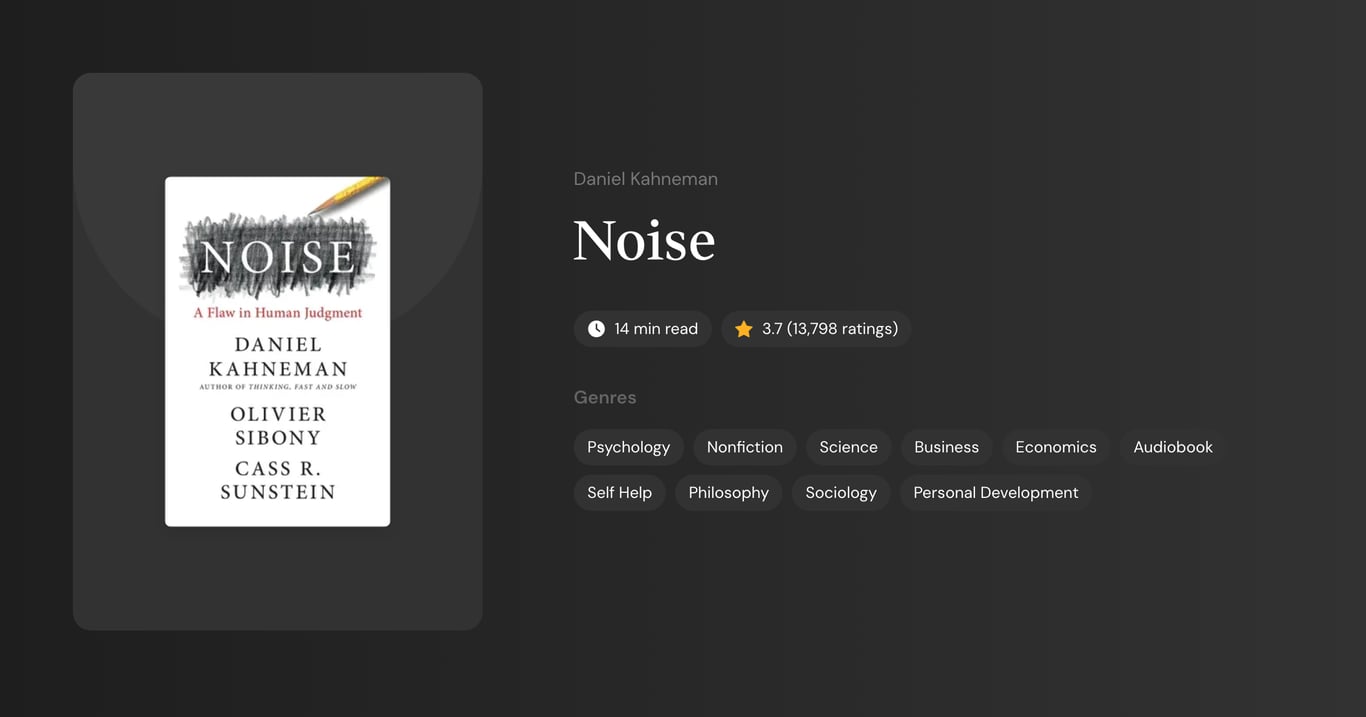Click the Genres section label
Viewport: 1366px width, 717px height.
pos(605,397)
